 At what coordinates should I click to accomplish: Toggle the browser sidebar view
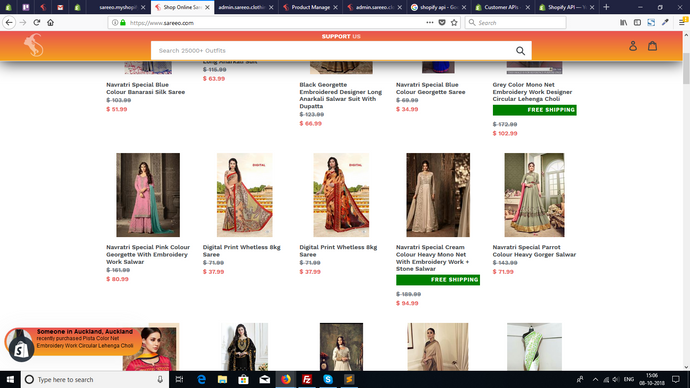coord(637,22)
